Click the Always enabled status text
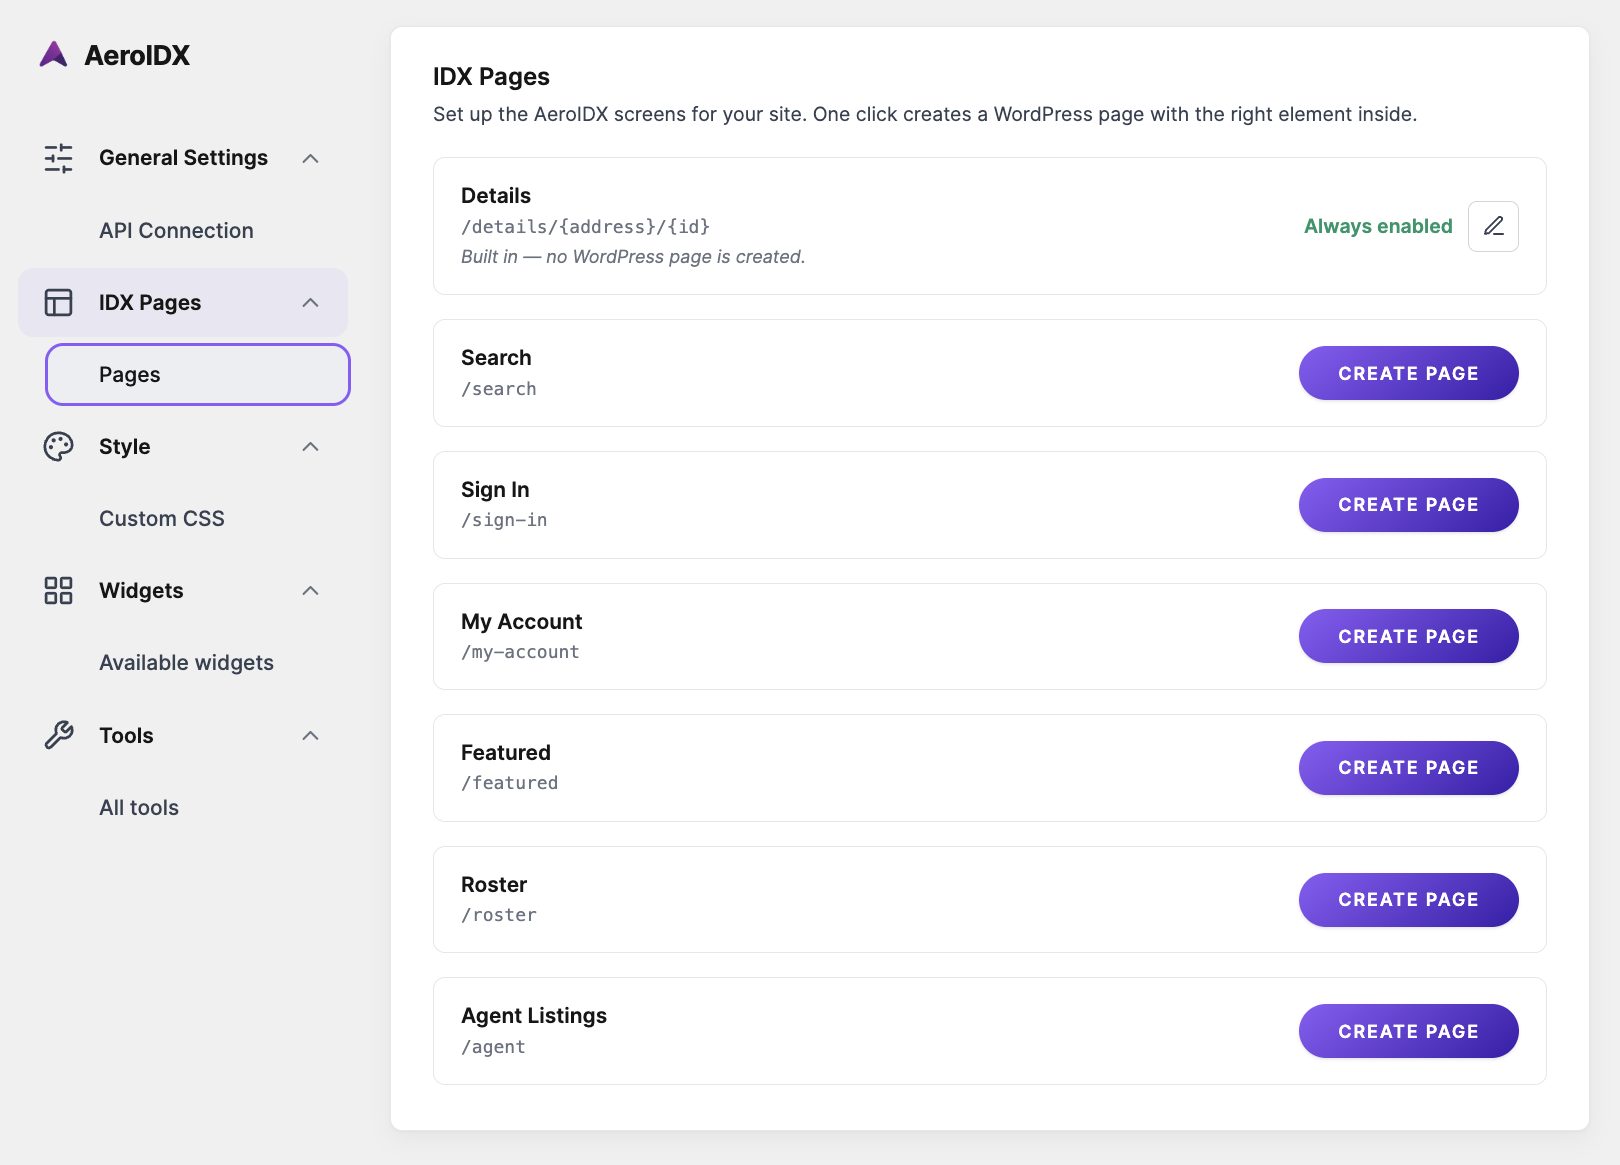This screenshot has width=1620, height=1165. tap(1378, 226)
